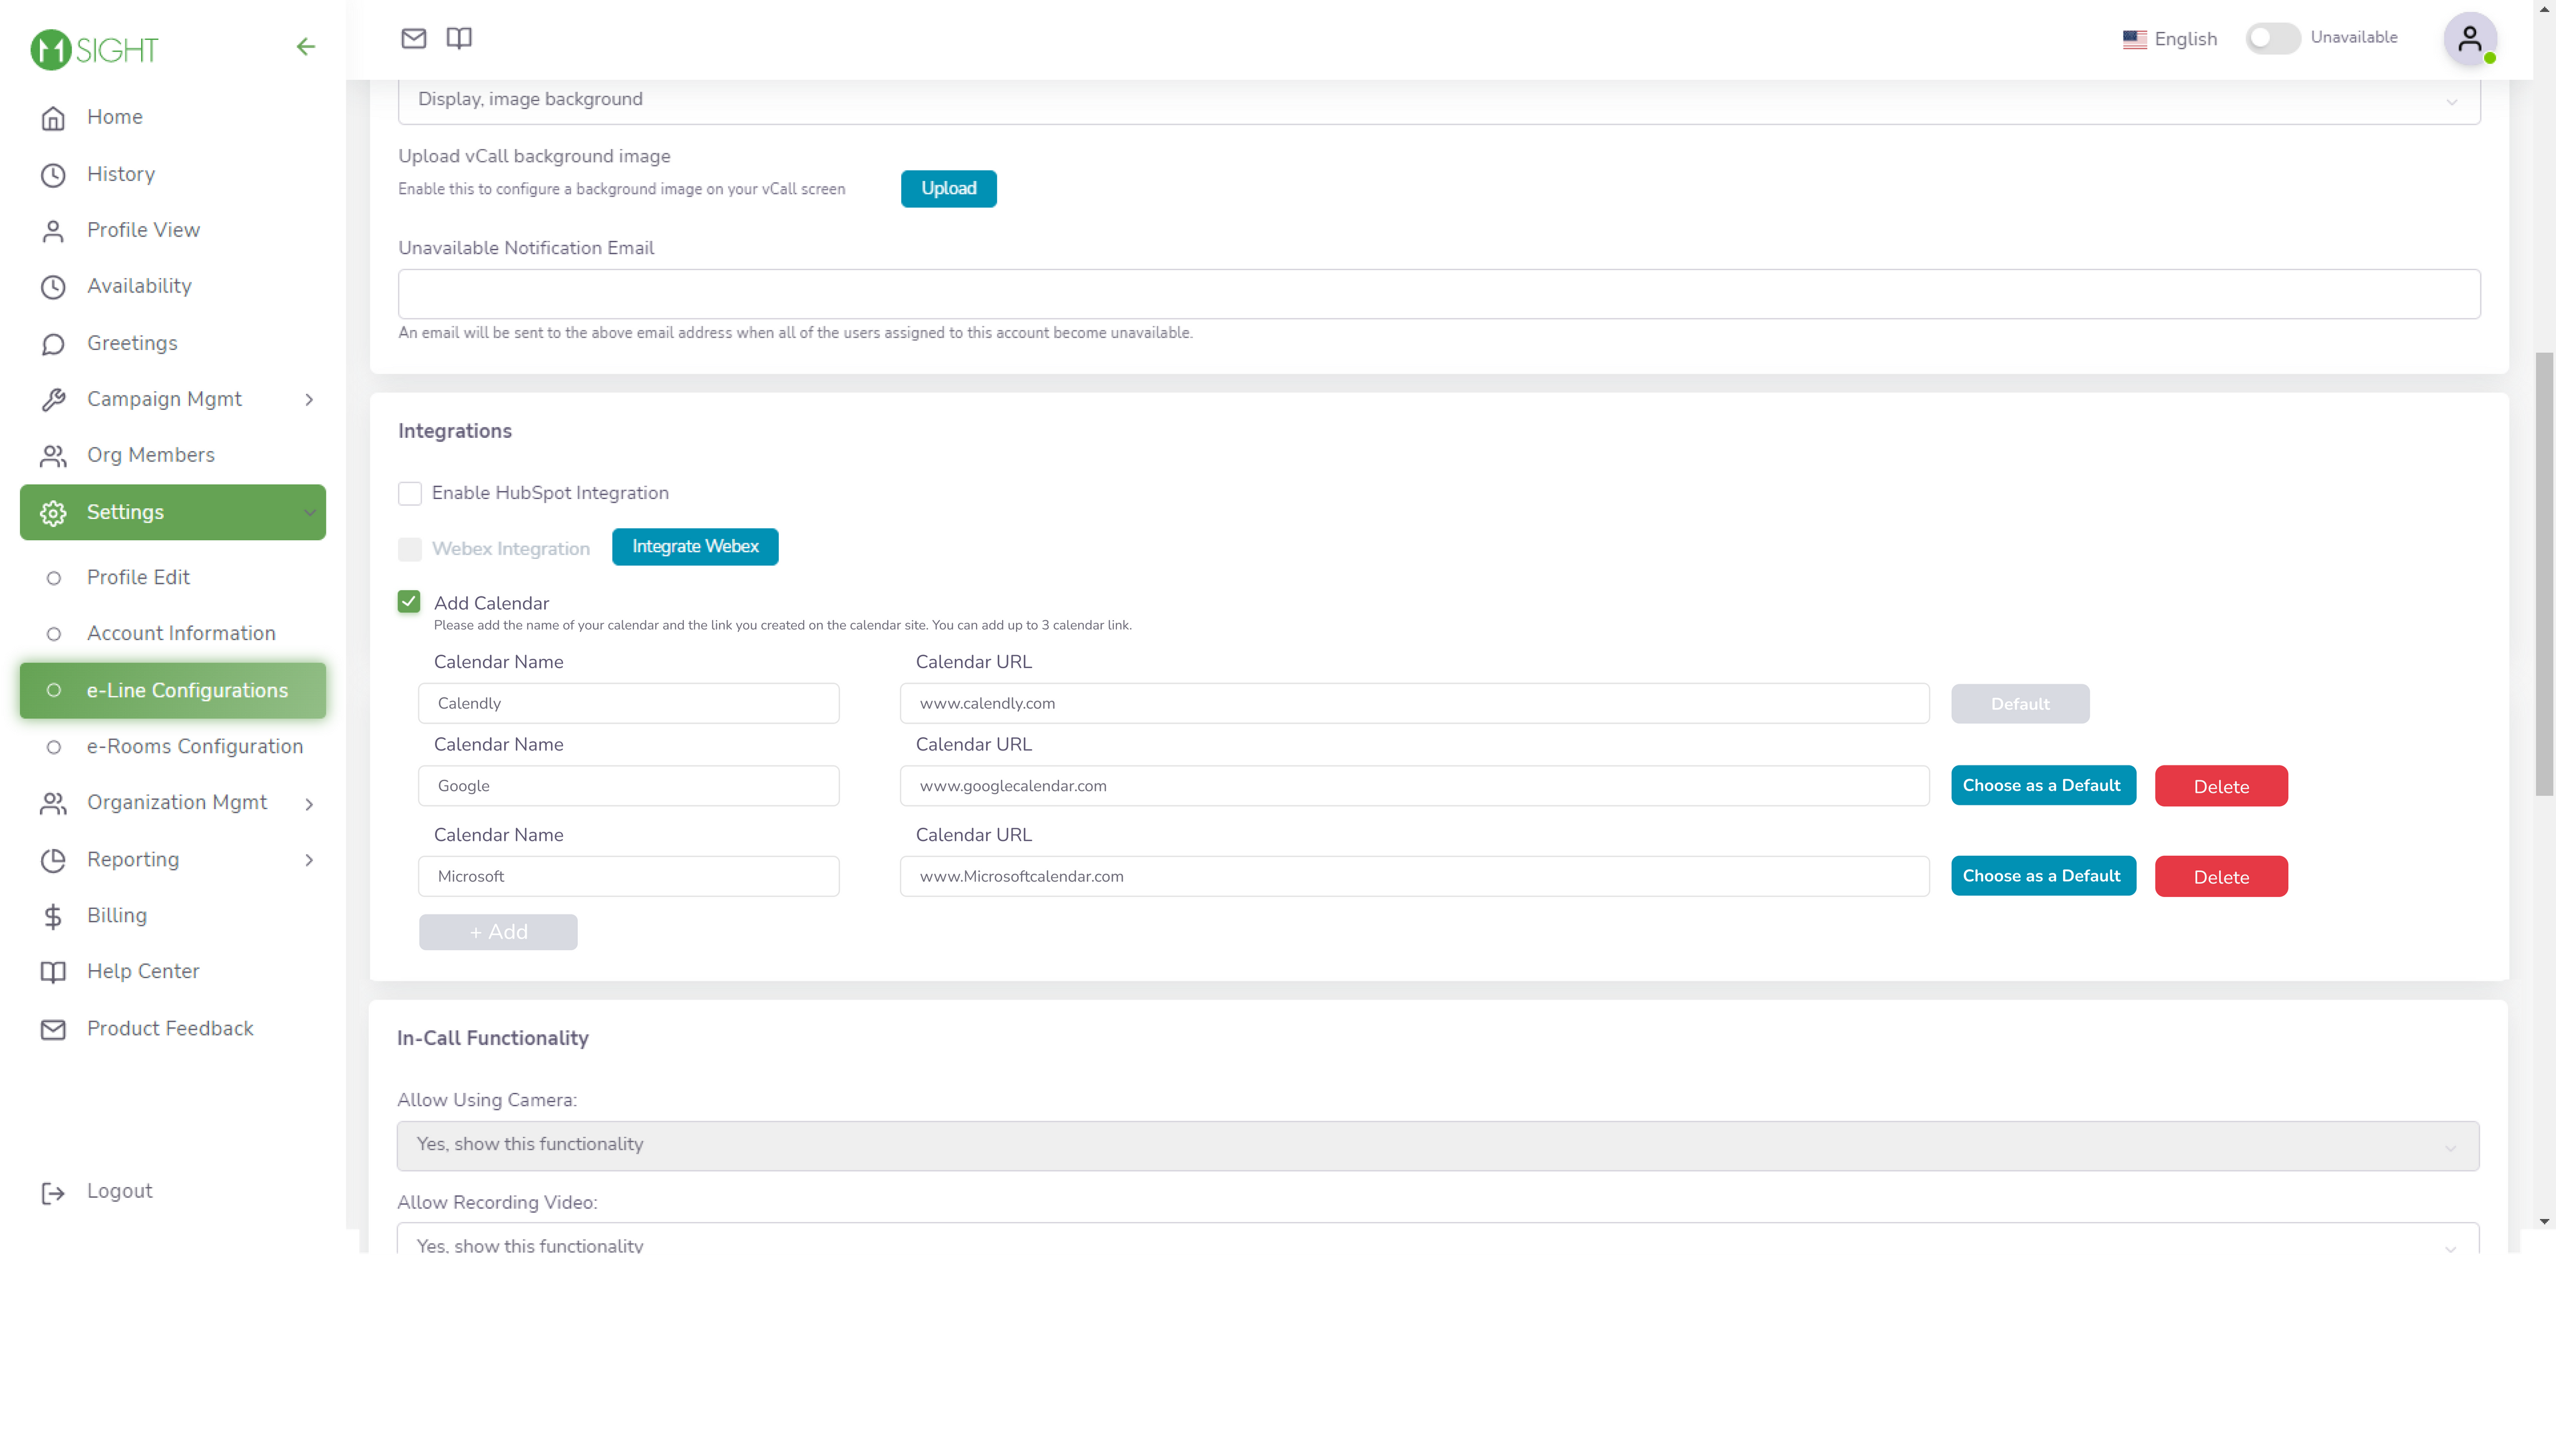Go to Home page label

click(x=115, y=117)
